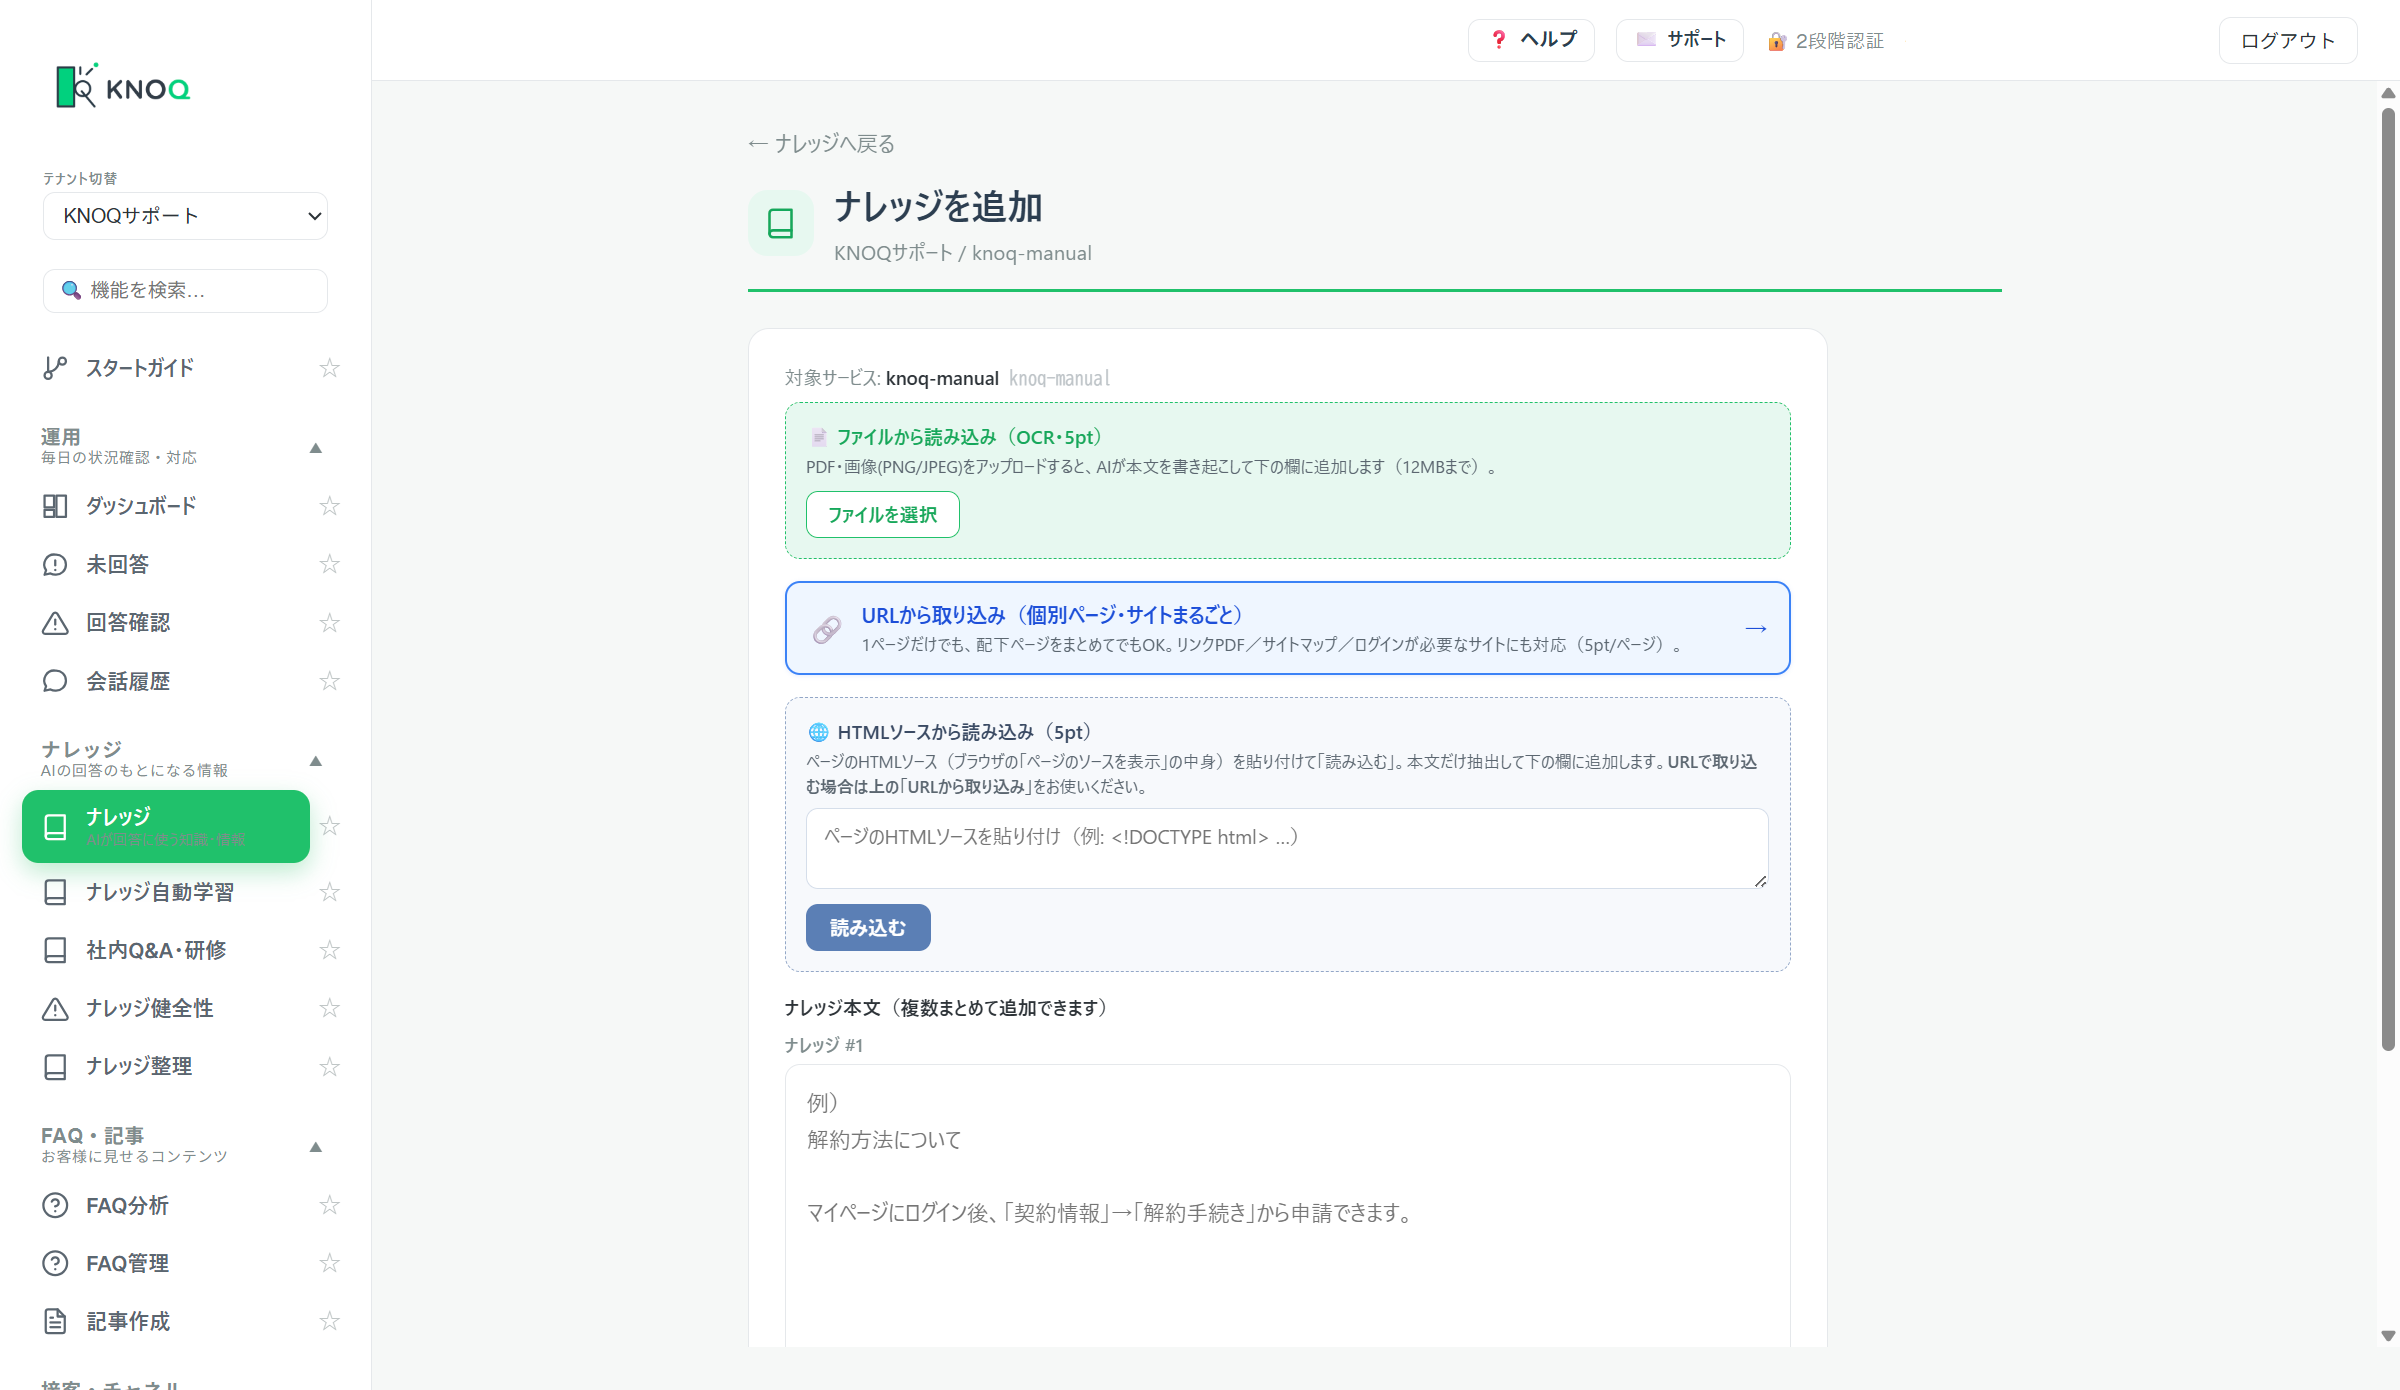
Task: Toggle the star next to FAQ分析
Action: [x=329, y=1205]
